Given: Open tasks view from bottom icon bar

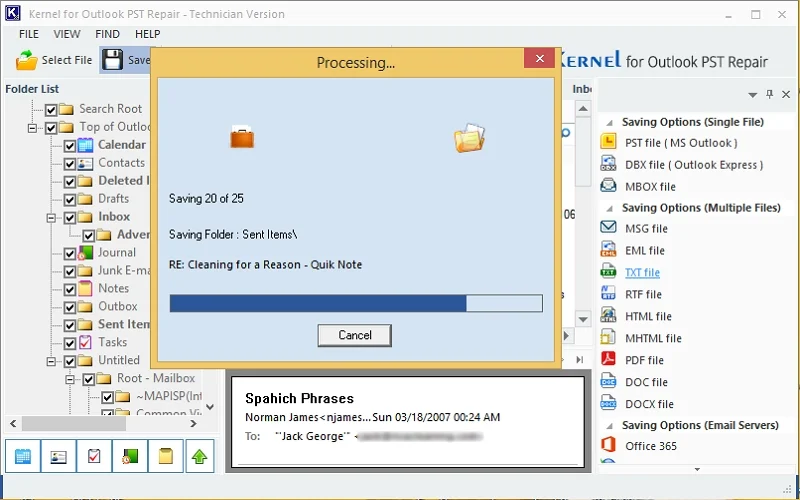Looking at the screenshot, I should 94,456.
